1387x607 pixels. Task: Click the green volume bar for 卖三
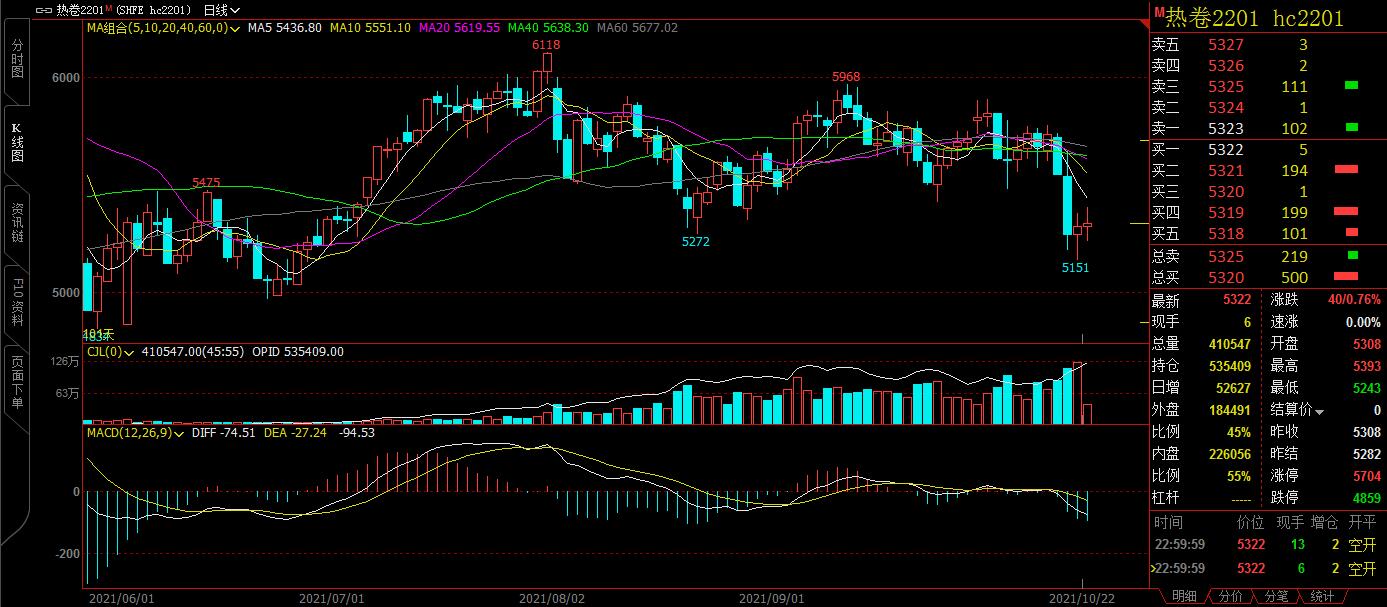point(1352,86)
